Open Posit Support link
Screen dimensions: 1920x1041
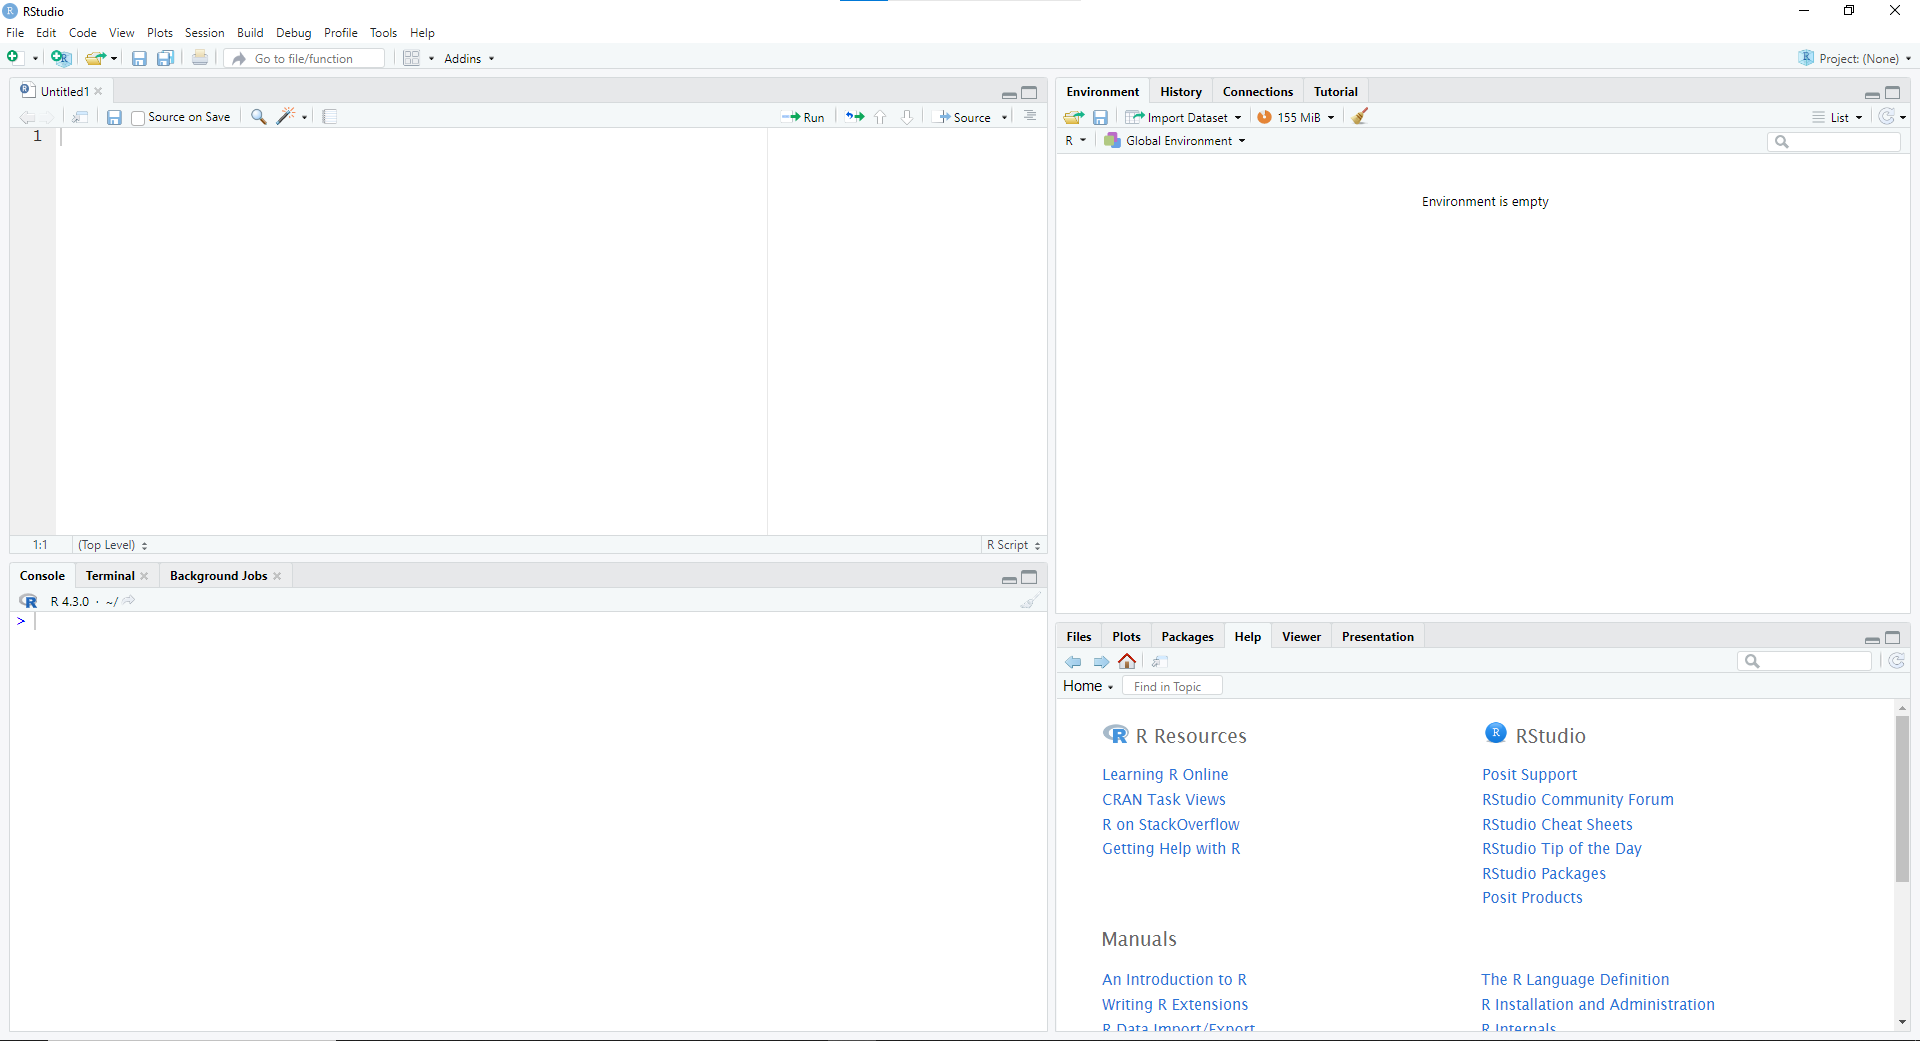pyautogui.click(x=1529, y=775)
